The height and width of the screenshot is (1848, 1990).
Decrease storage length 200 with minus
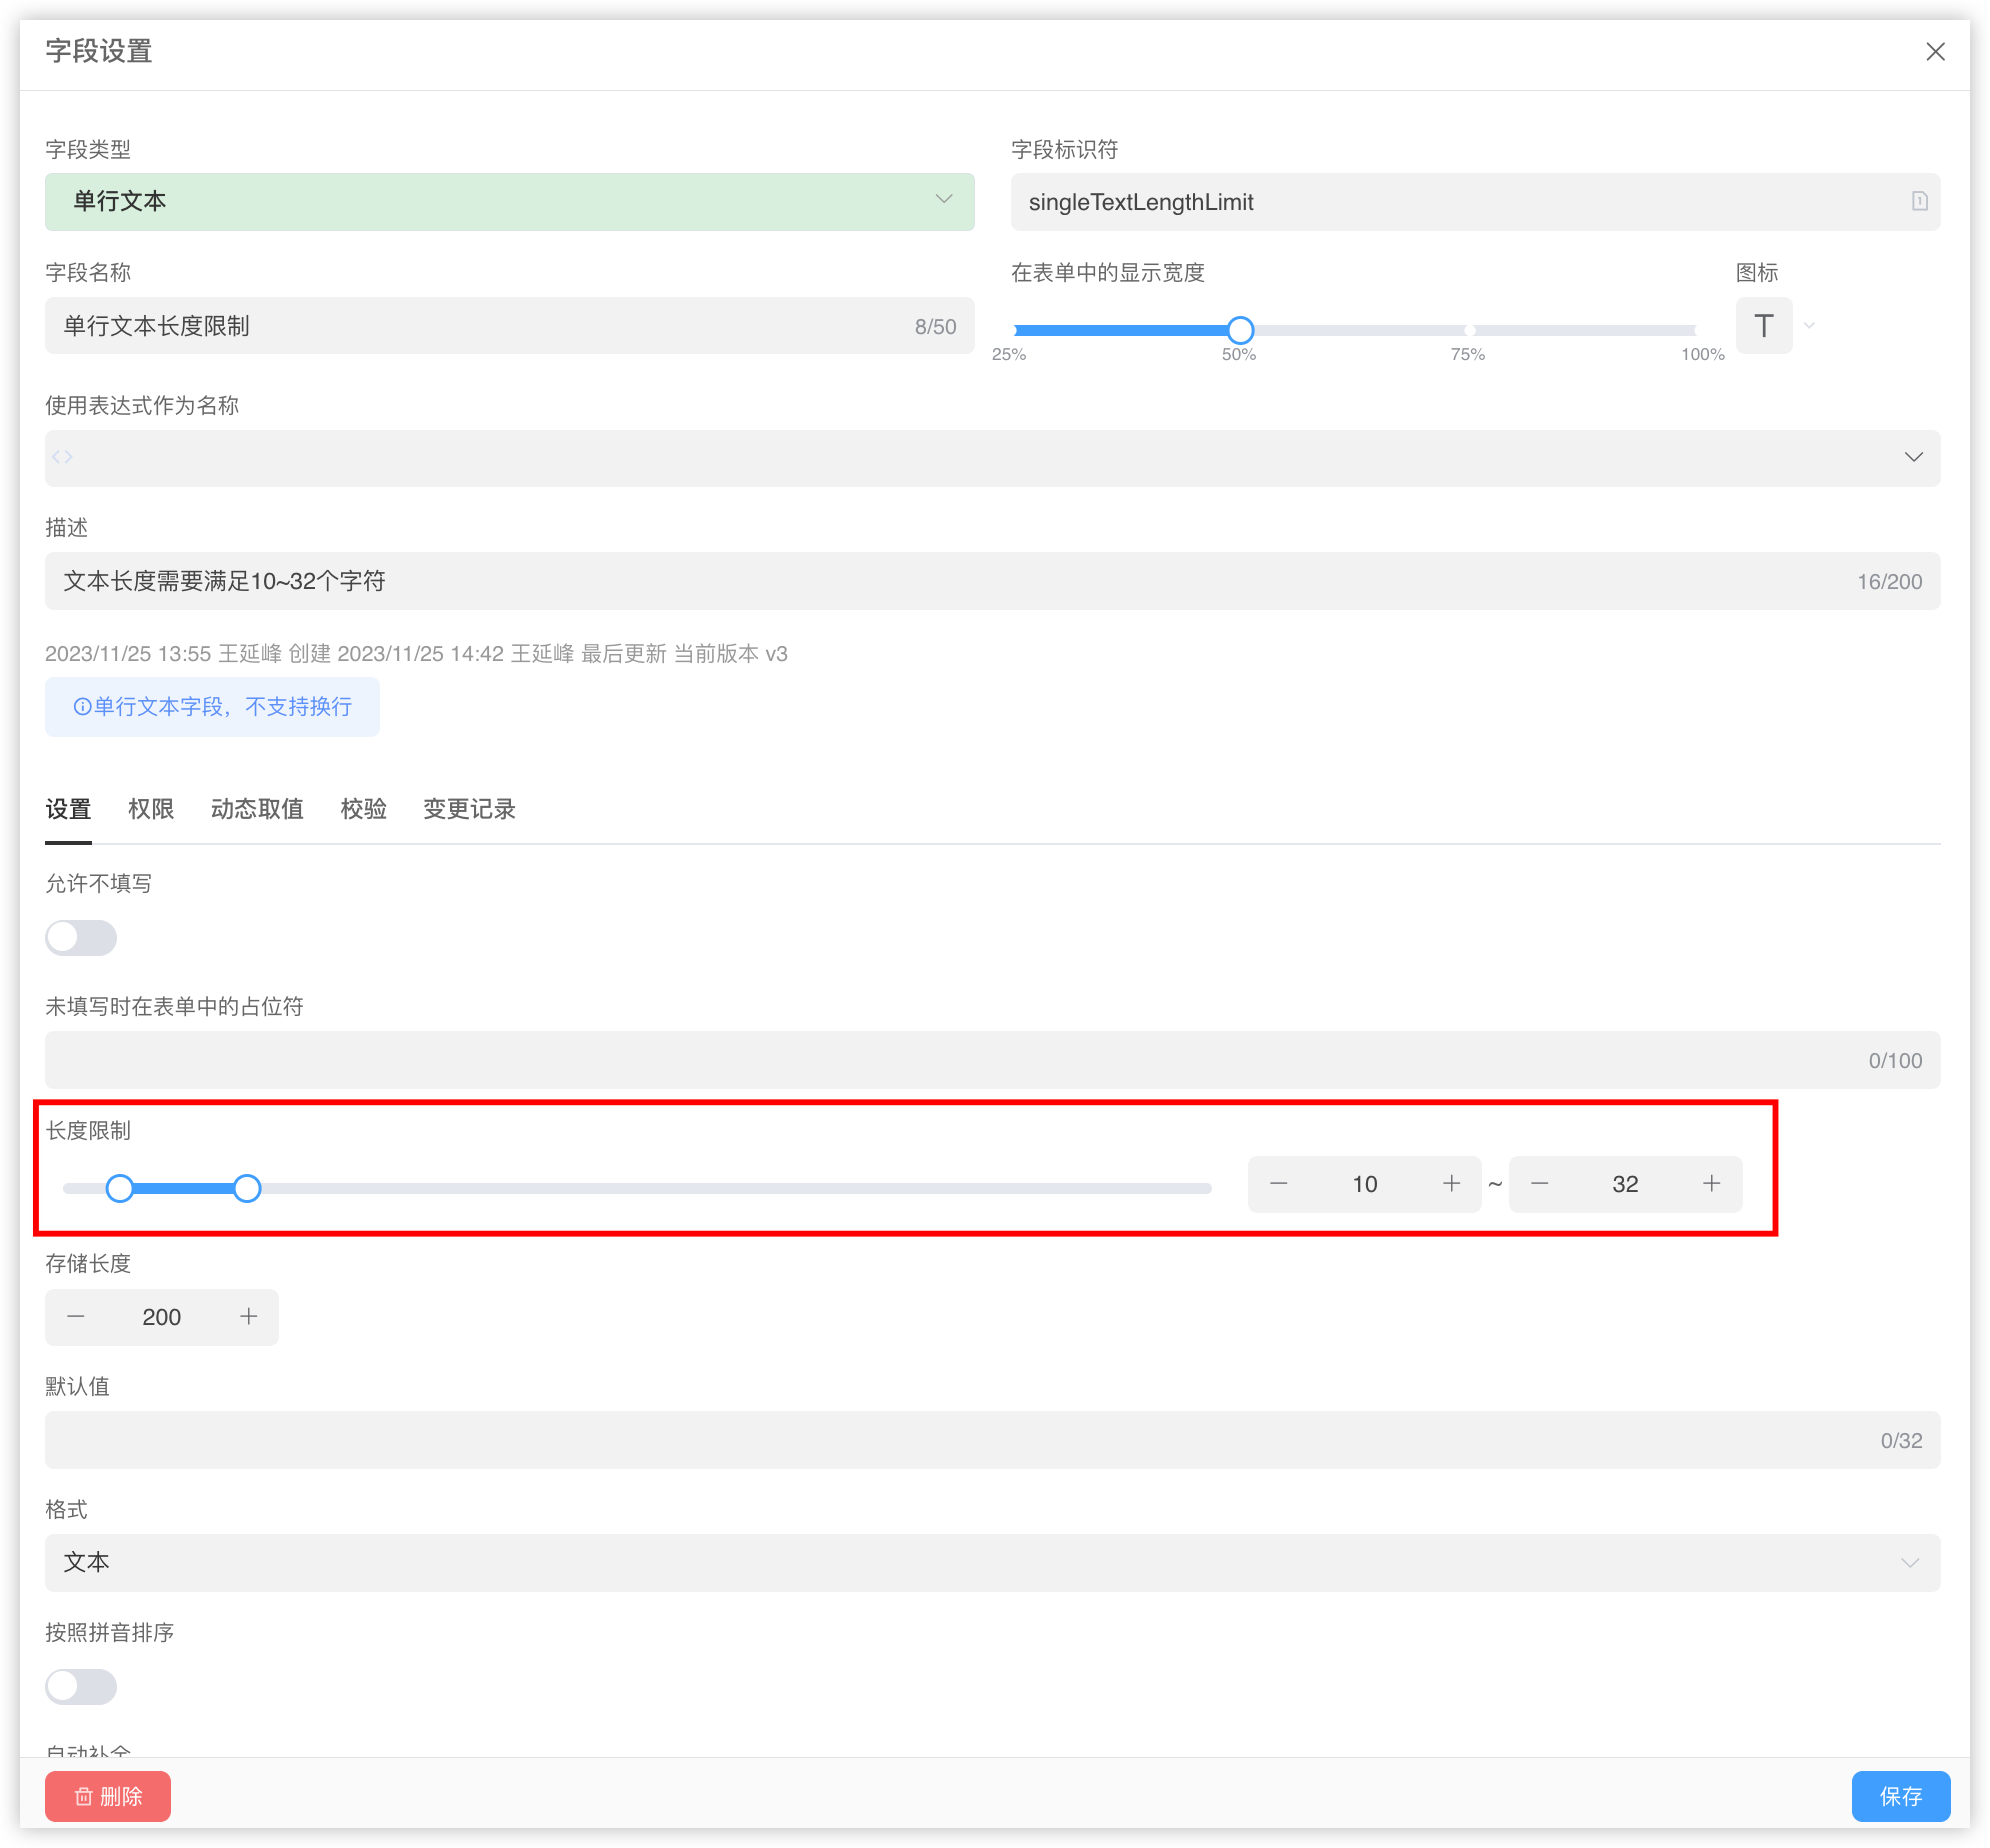76,1317
